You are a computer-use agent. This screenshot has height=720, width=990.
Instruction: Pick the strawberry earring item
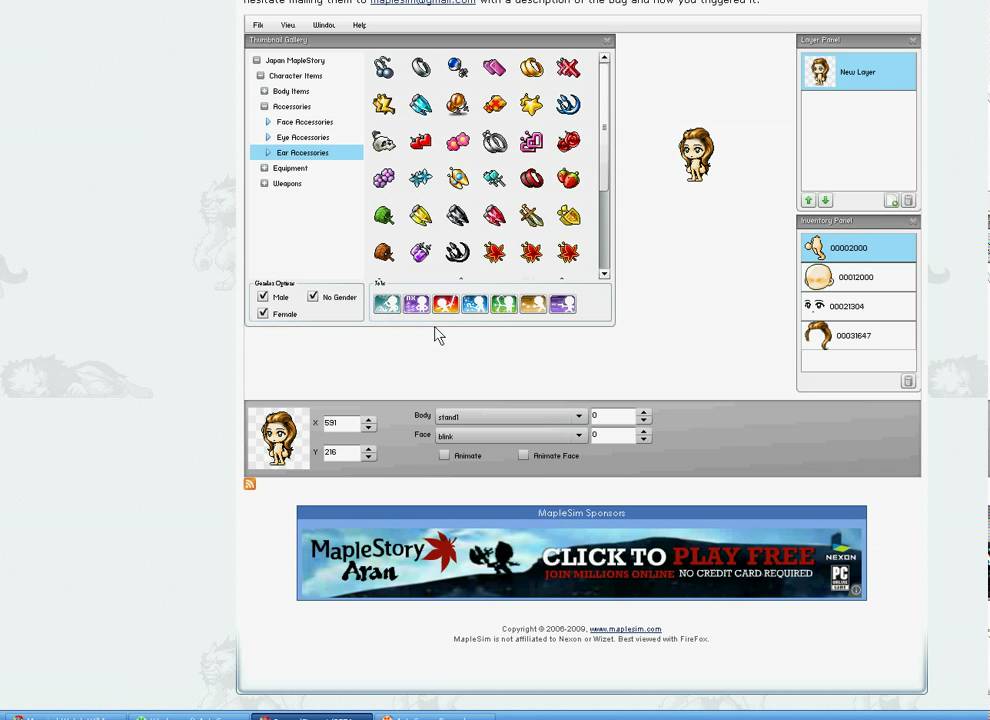coord(568,178)
